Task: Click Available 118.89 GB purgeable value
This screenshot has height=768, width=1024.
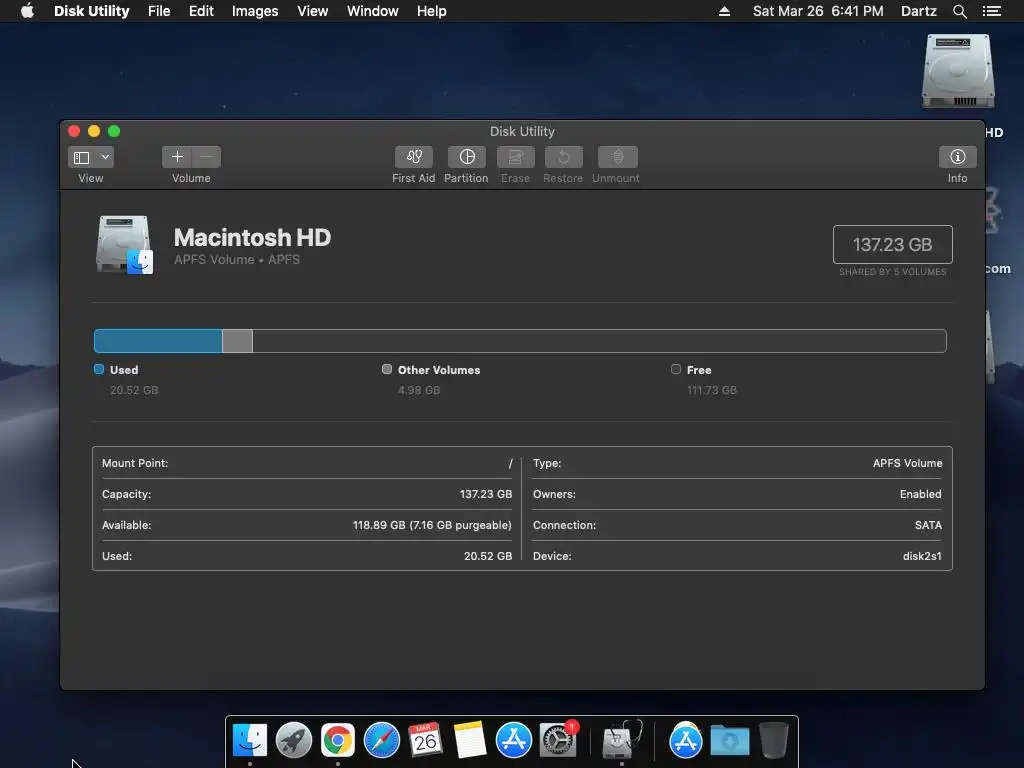Action: [432, 525]
